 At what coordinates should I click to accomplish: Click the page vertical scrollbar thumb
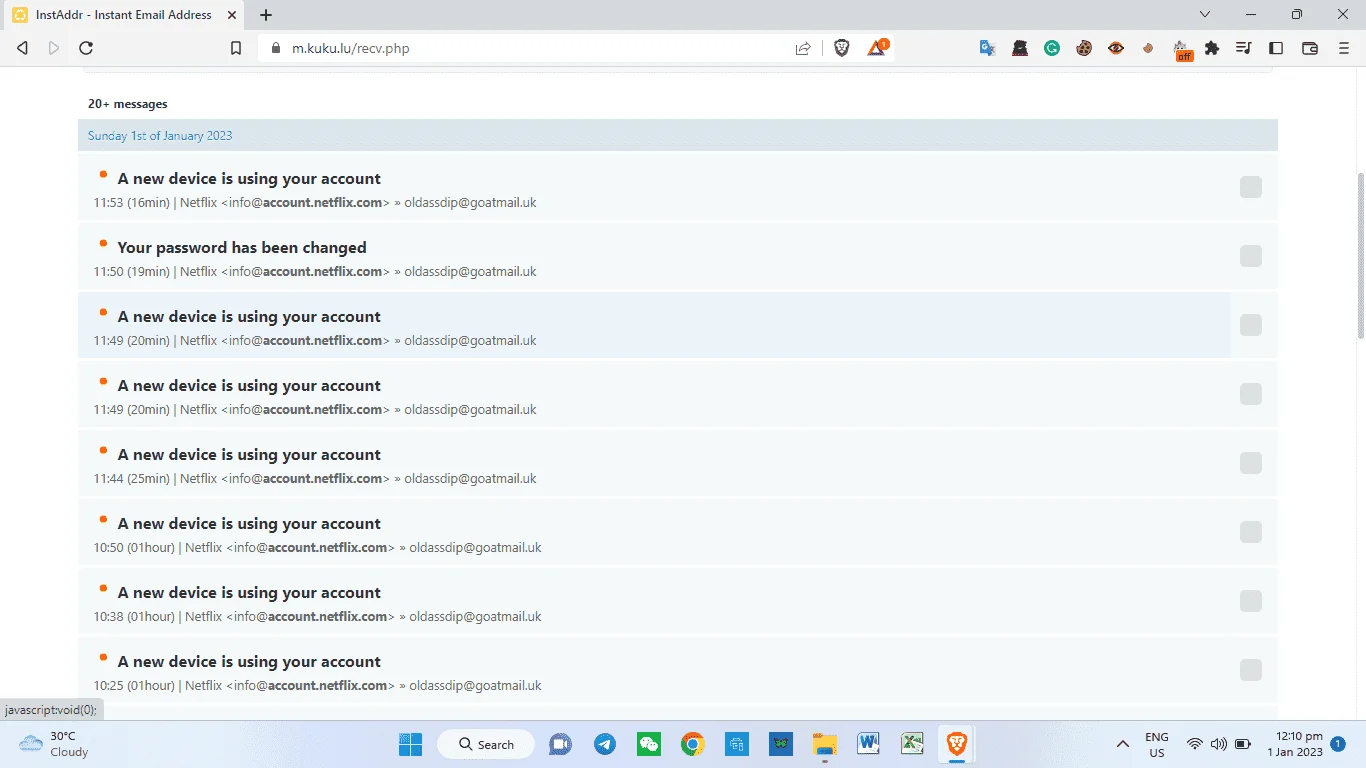tap(1360, 255)
